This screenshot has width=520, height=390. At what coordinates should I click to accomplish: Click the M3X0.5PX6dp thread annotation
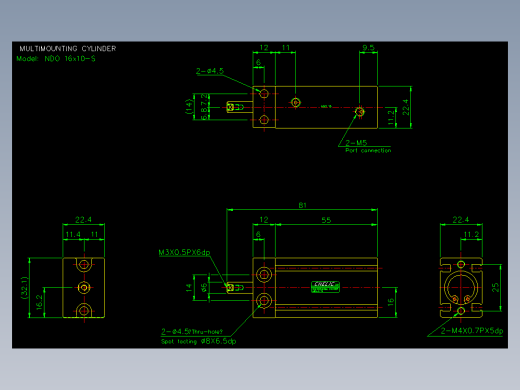click(184, 252)
